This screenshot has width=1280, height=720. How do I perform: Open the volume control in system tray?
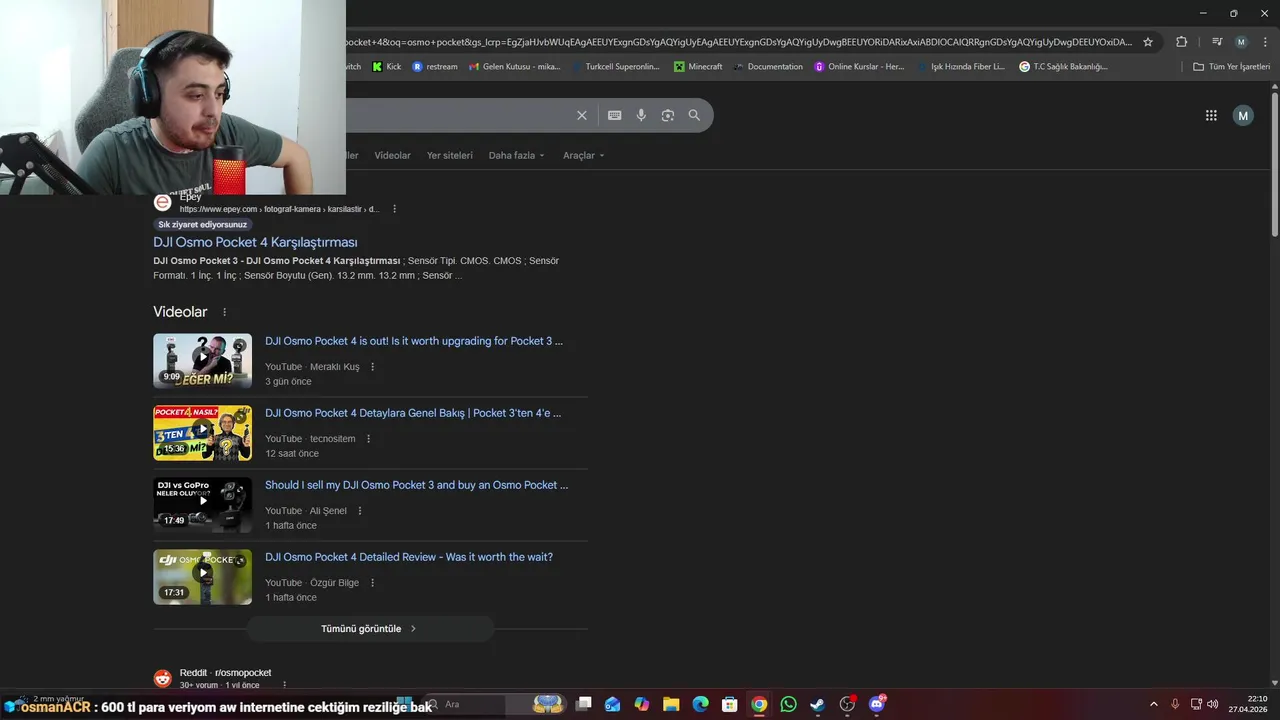click(x=1213, y=704)
